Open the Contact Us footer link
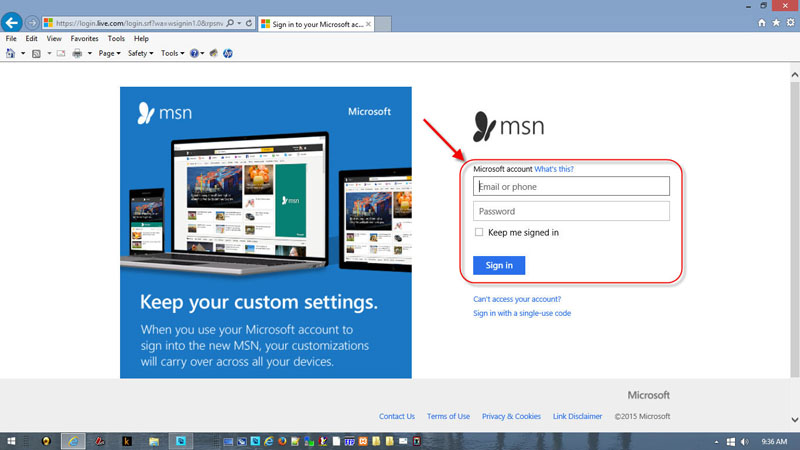Screen dimensions: 800x450 (x=396, y=416)
